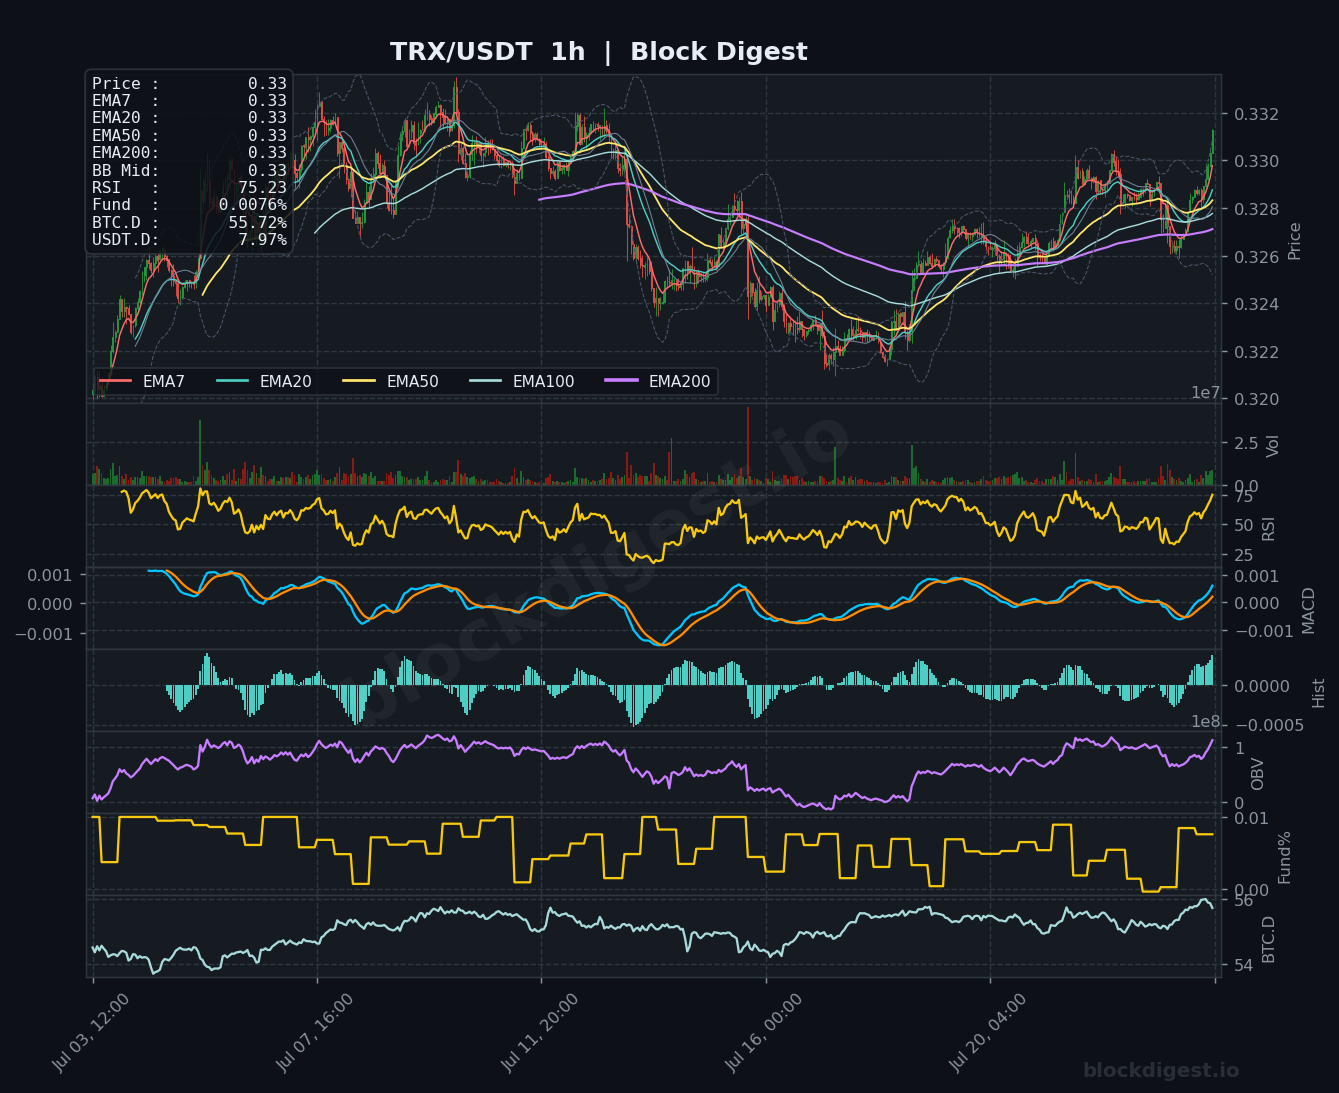Click the 1e7 volume scale exponent
Screen dimensions: 1339x1093
pyautogui.click(x=1205, y=393)
